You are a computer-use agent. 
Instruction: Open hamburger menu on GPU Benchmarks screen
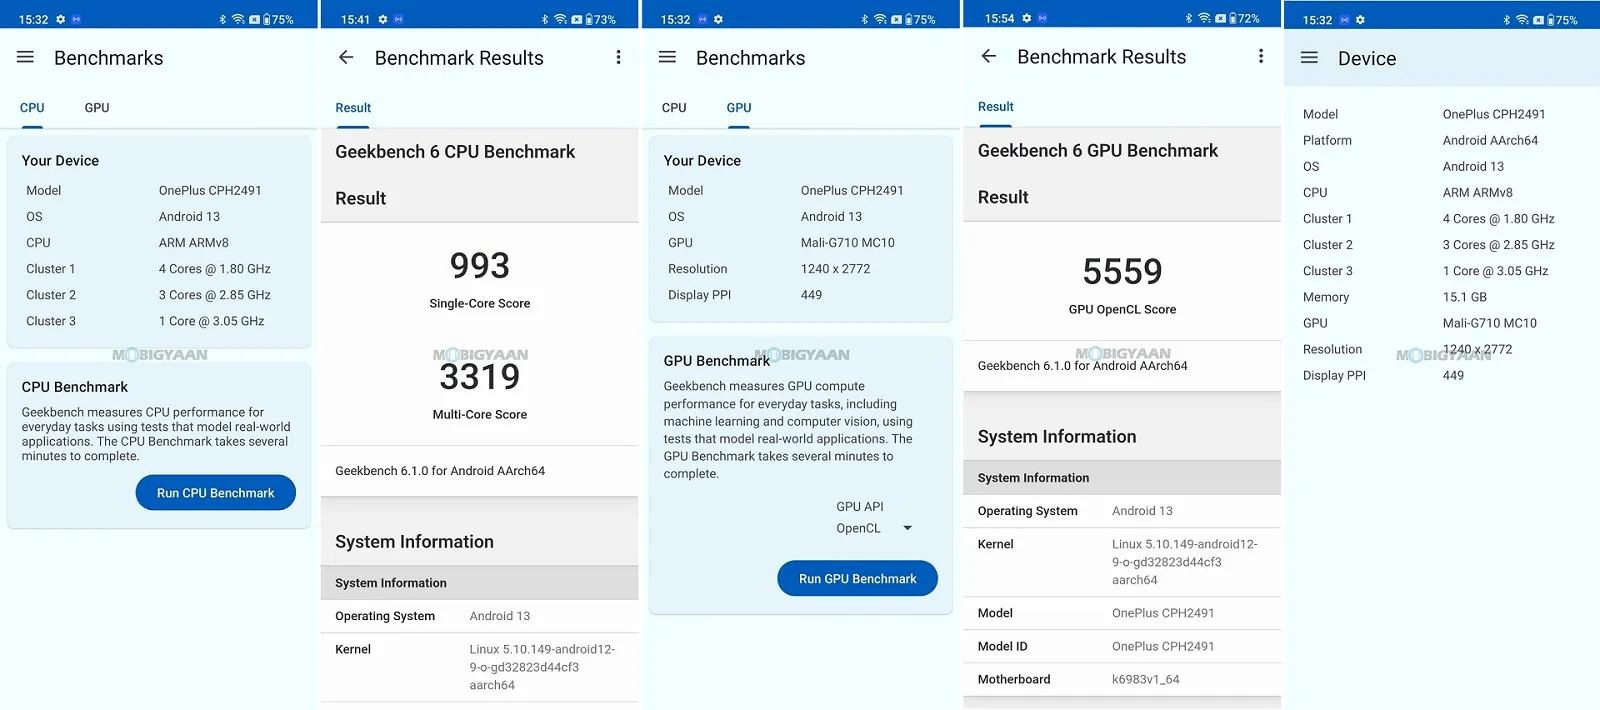click(668, 58)
